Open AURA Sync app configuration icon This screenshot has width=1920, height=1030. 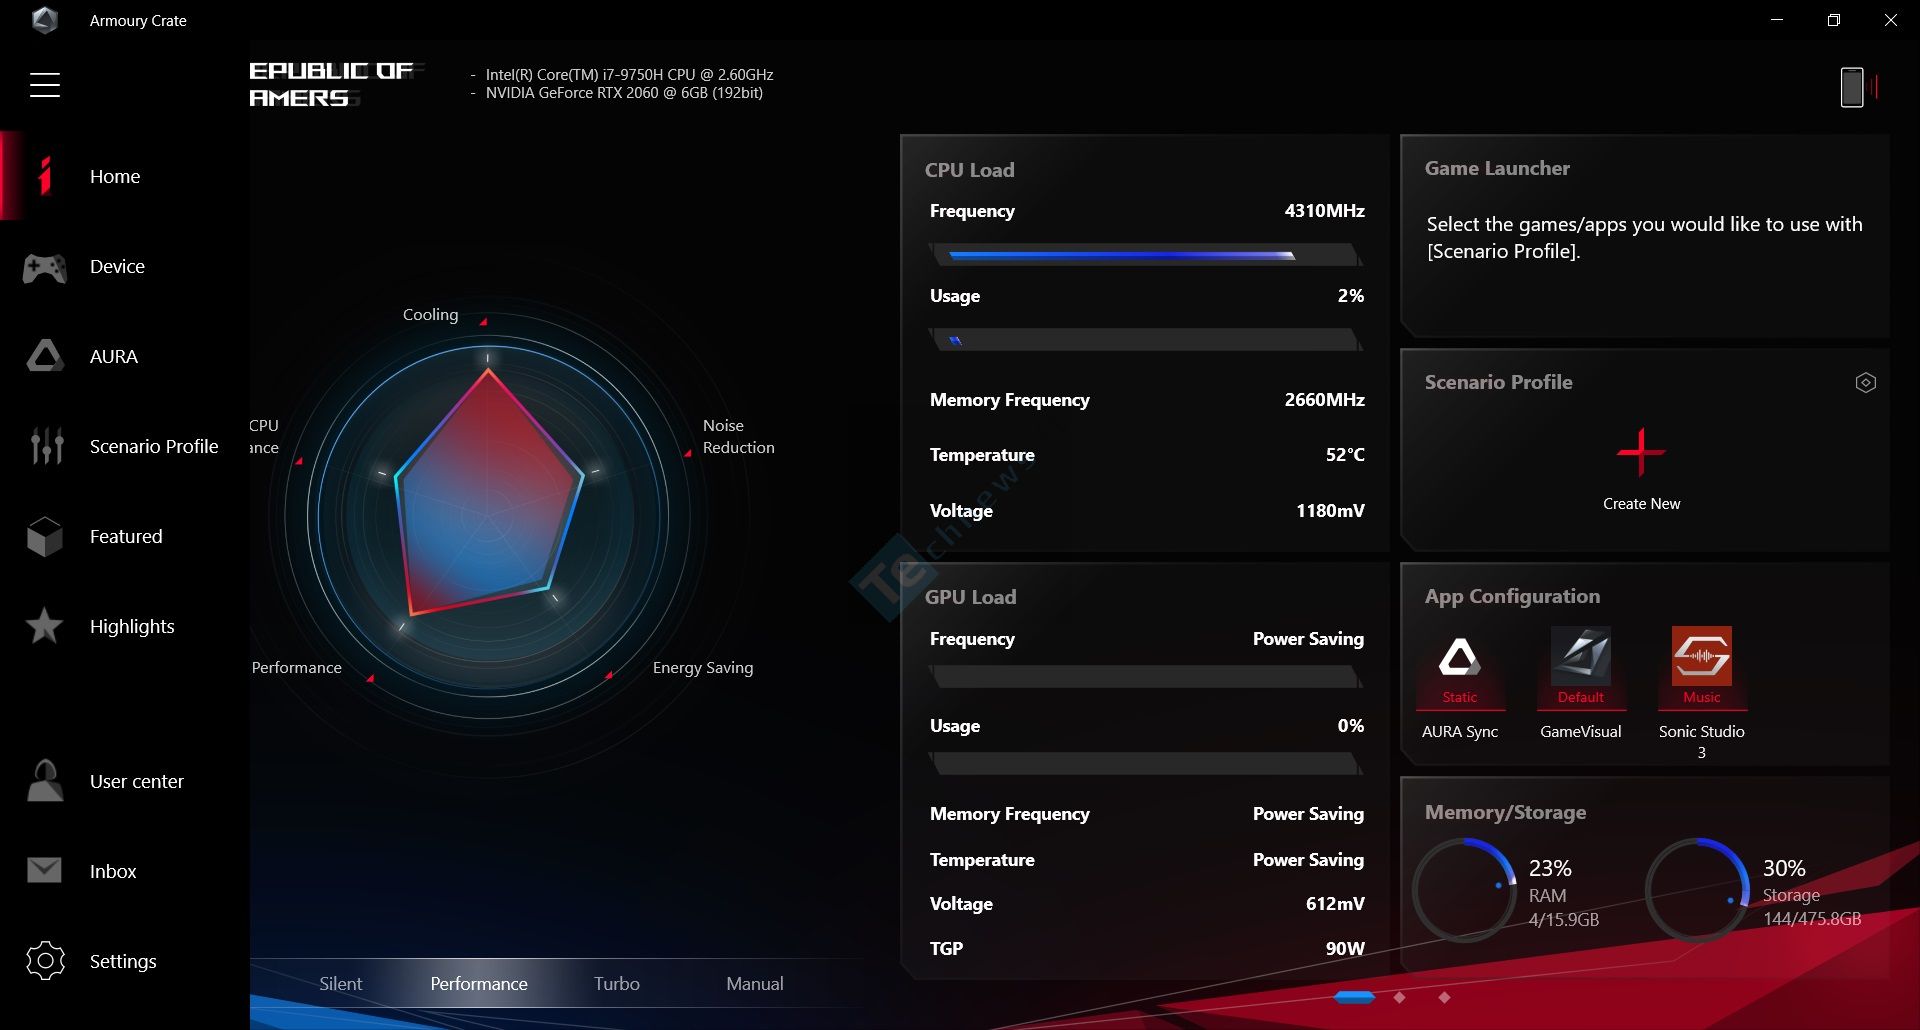click(x=1460, y=657)
